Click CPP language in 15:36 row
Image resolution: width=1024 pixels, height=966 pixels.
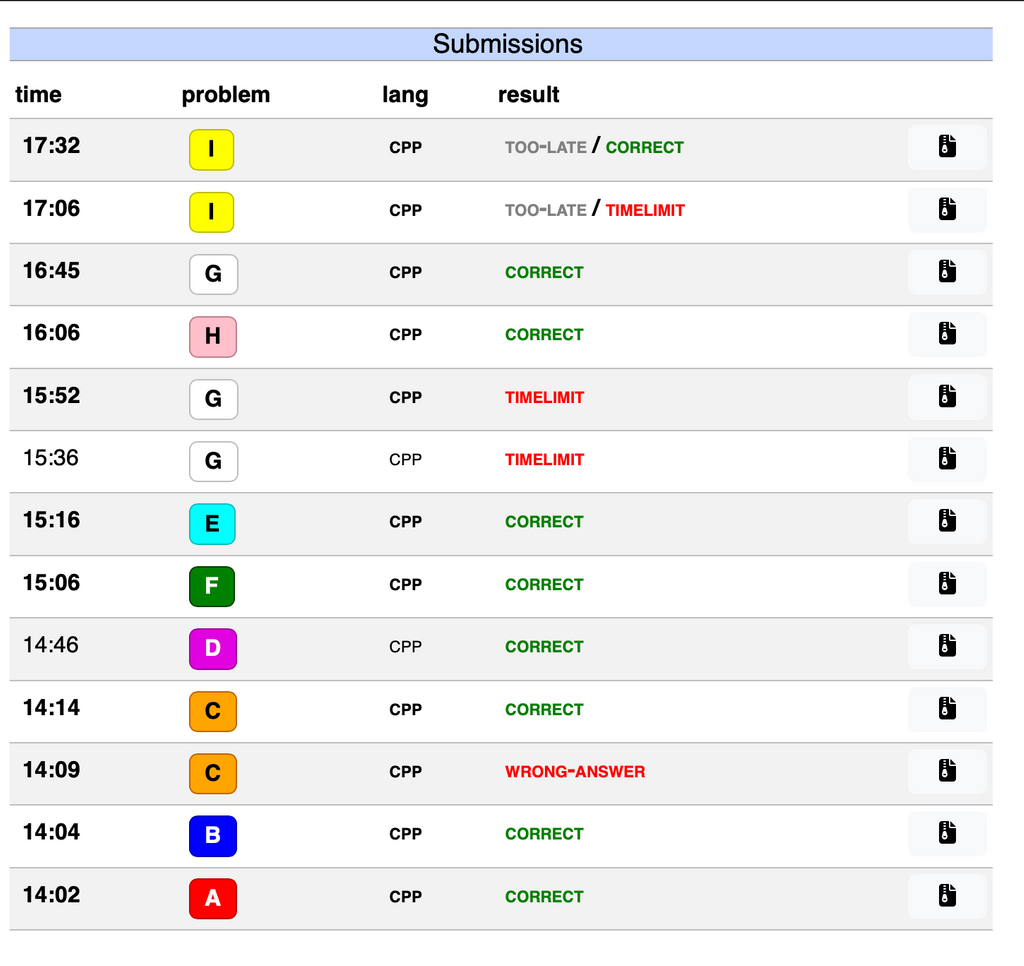(x=405, y=460)
